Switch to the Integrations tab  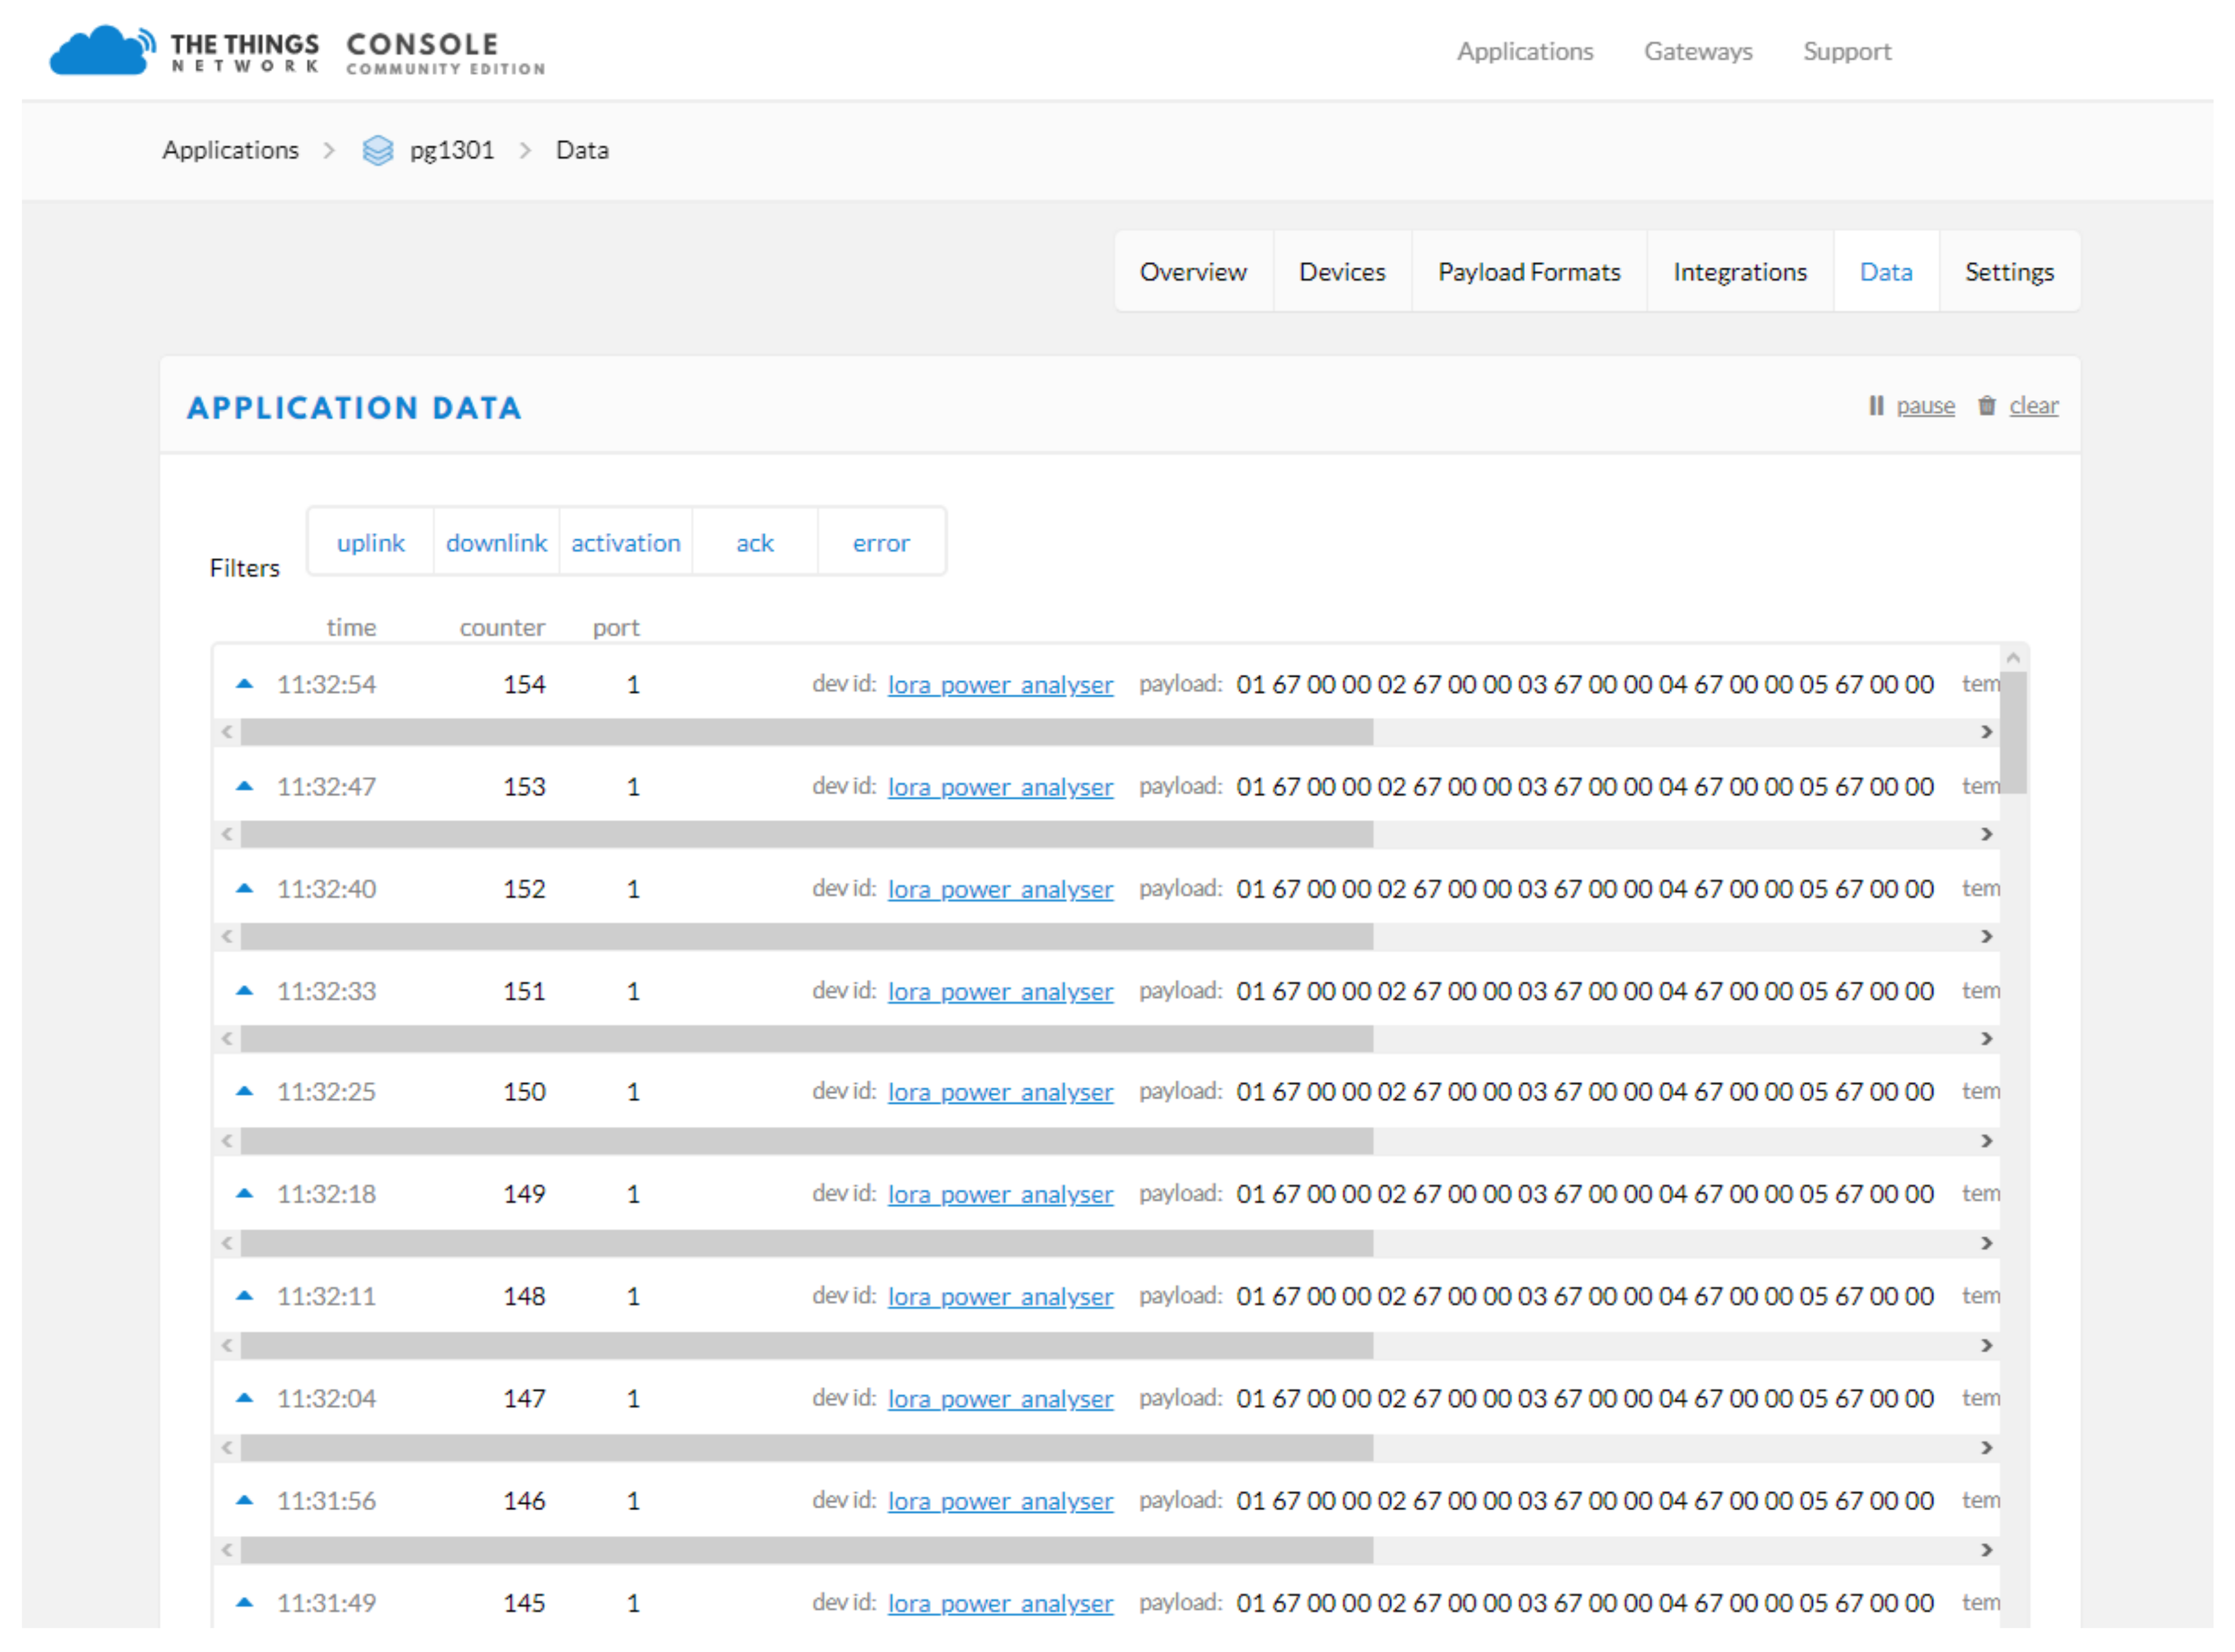(1739, 272)
